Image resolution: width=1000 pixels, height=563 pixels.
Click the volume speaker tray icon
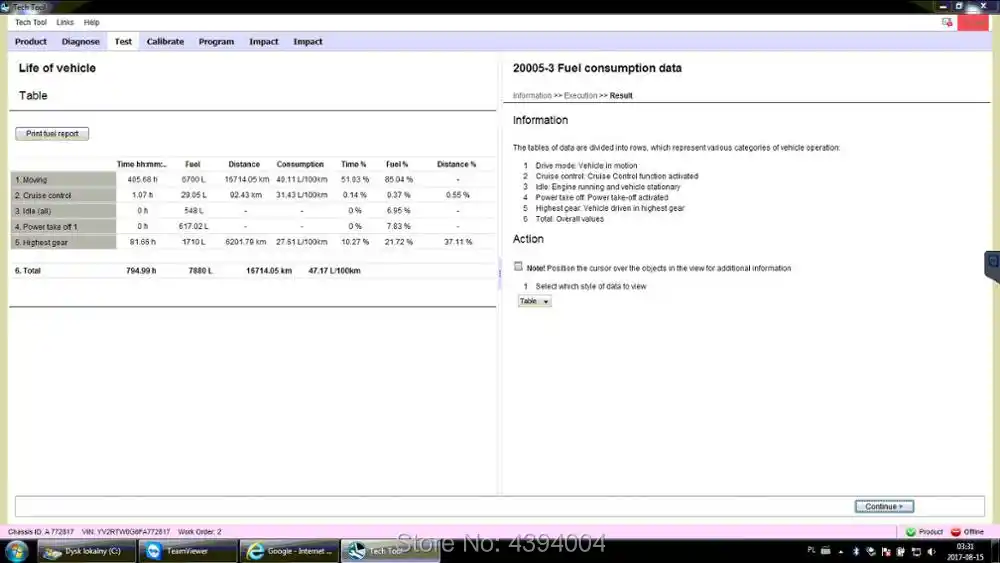(x=932, y=552)
